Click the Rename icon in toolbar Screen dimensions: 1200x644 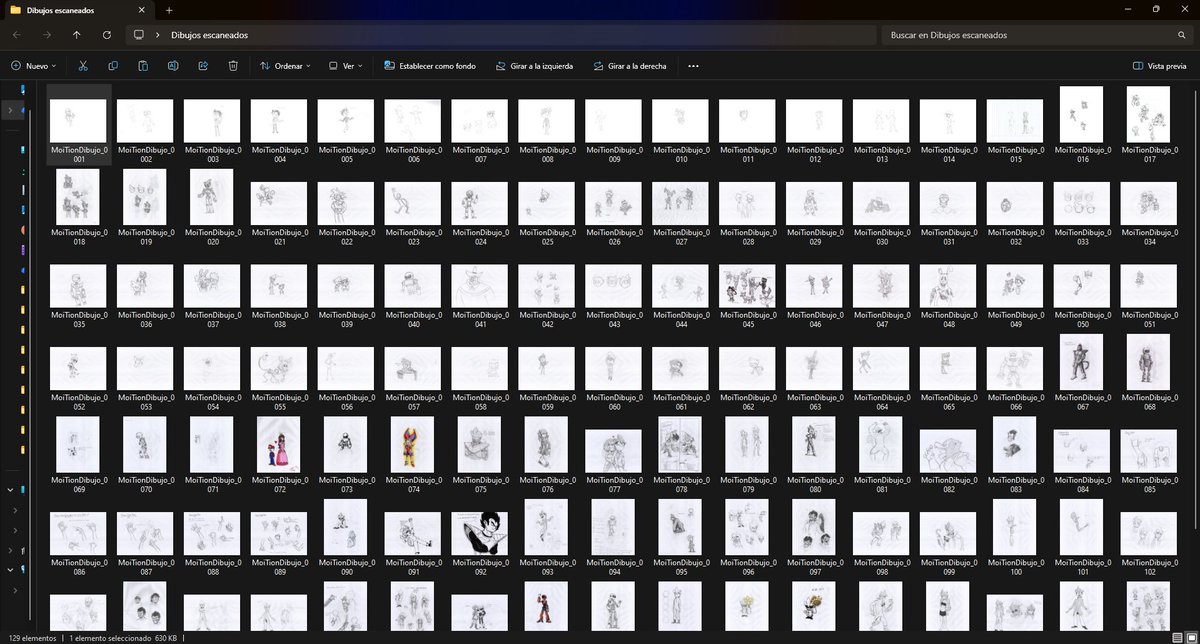point(173,66)
